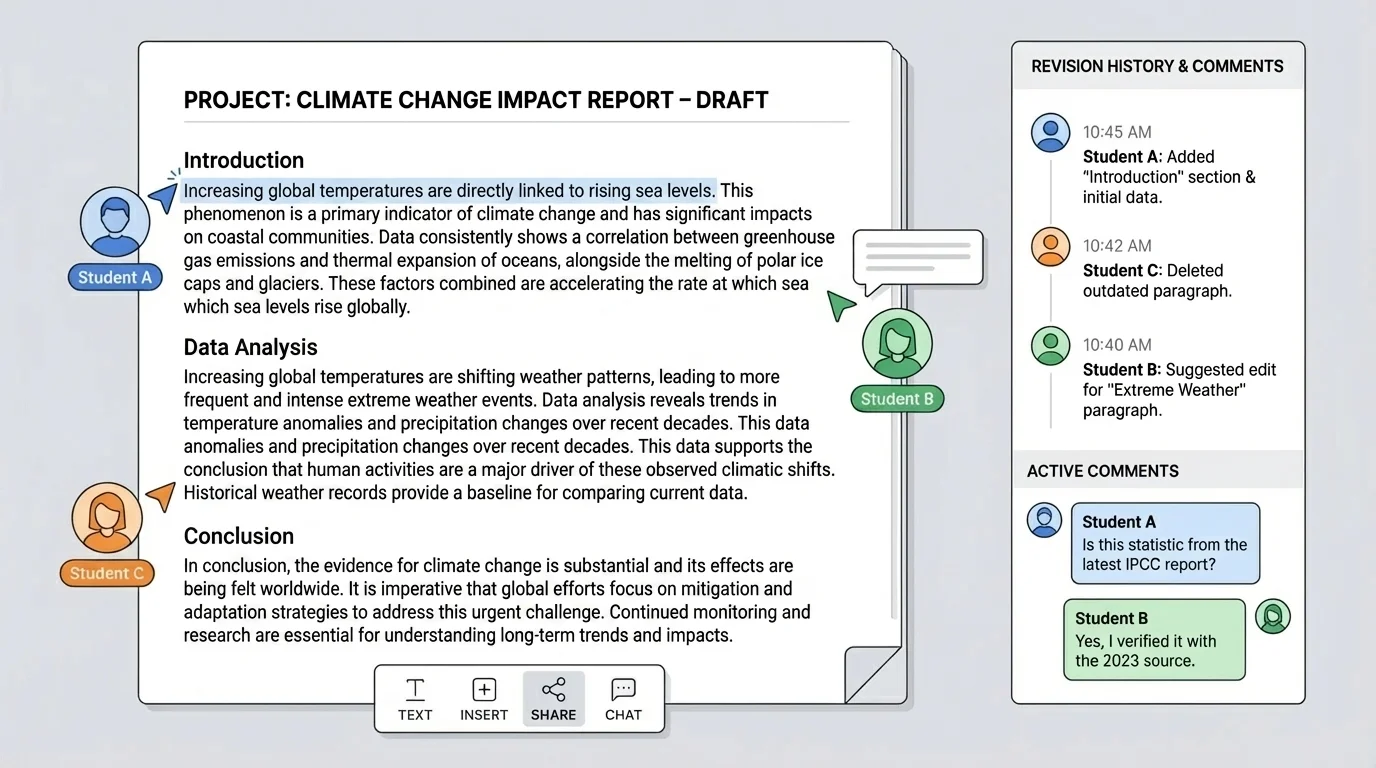The image size is (1376, 768).
Task: Click the Revision History & Comments header
Action: coord(1157,66)
